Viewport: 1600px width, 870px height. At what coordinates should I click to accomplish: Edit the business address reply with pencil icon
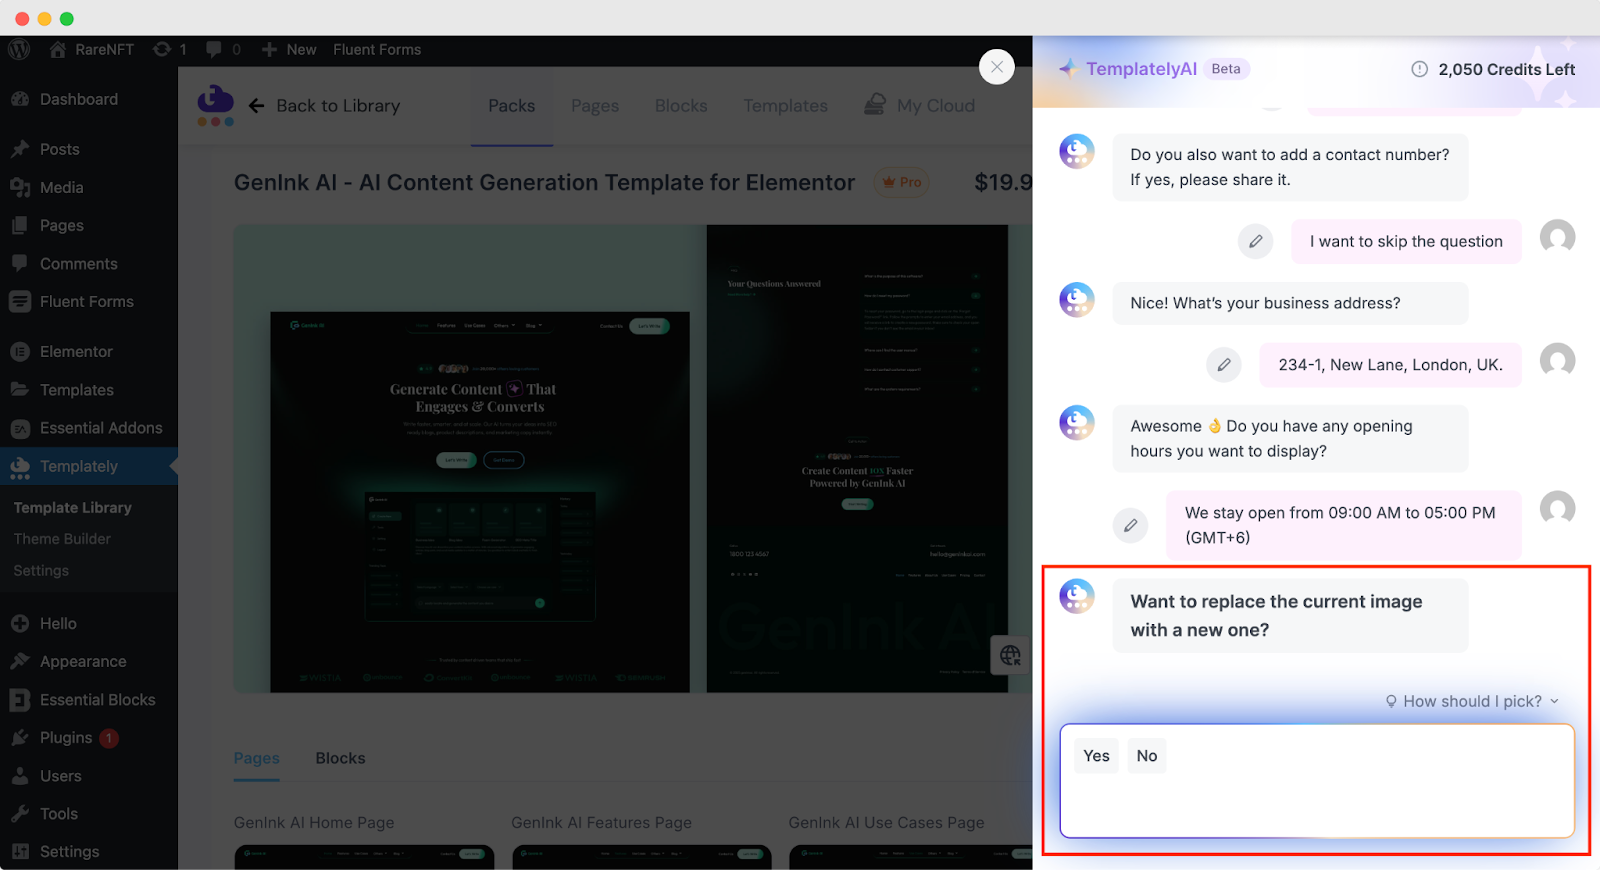pyautogui.click(x=1224, y=365)
